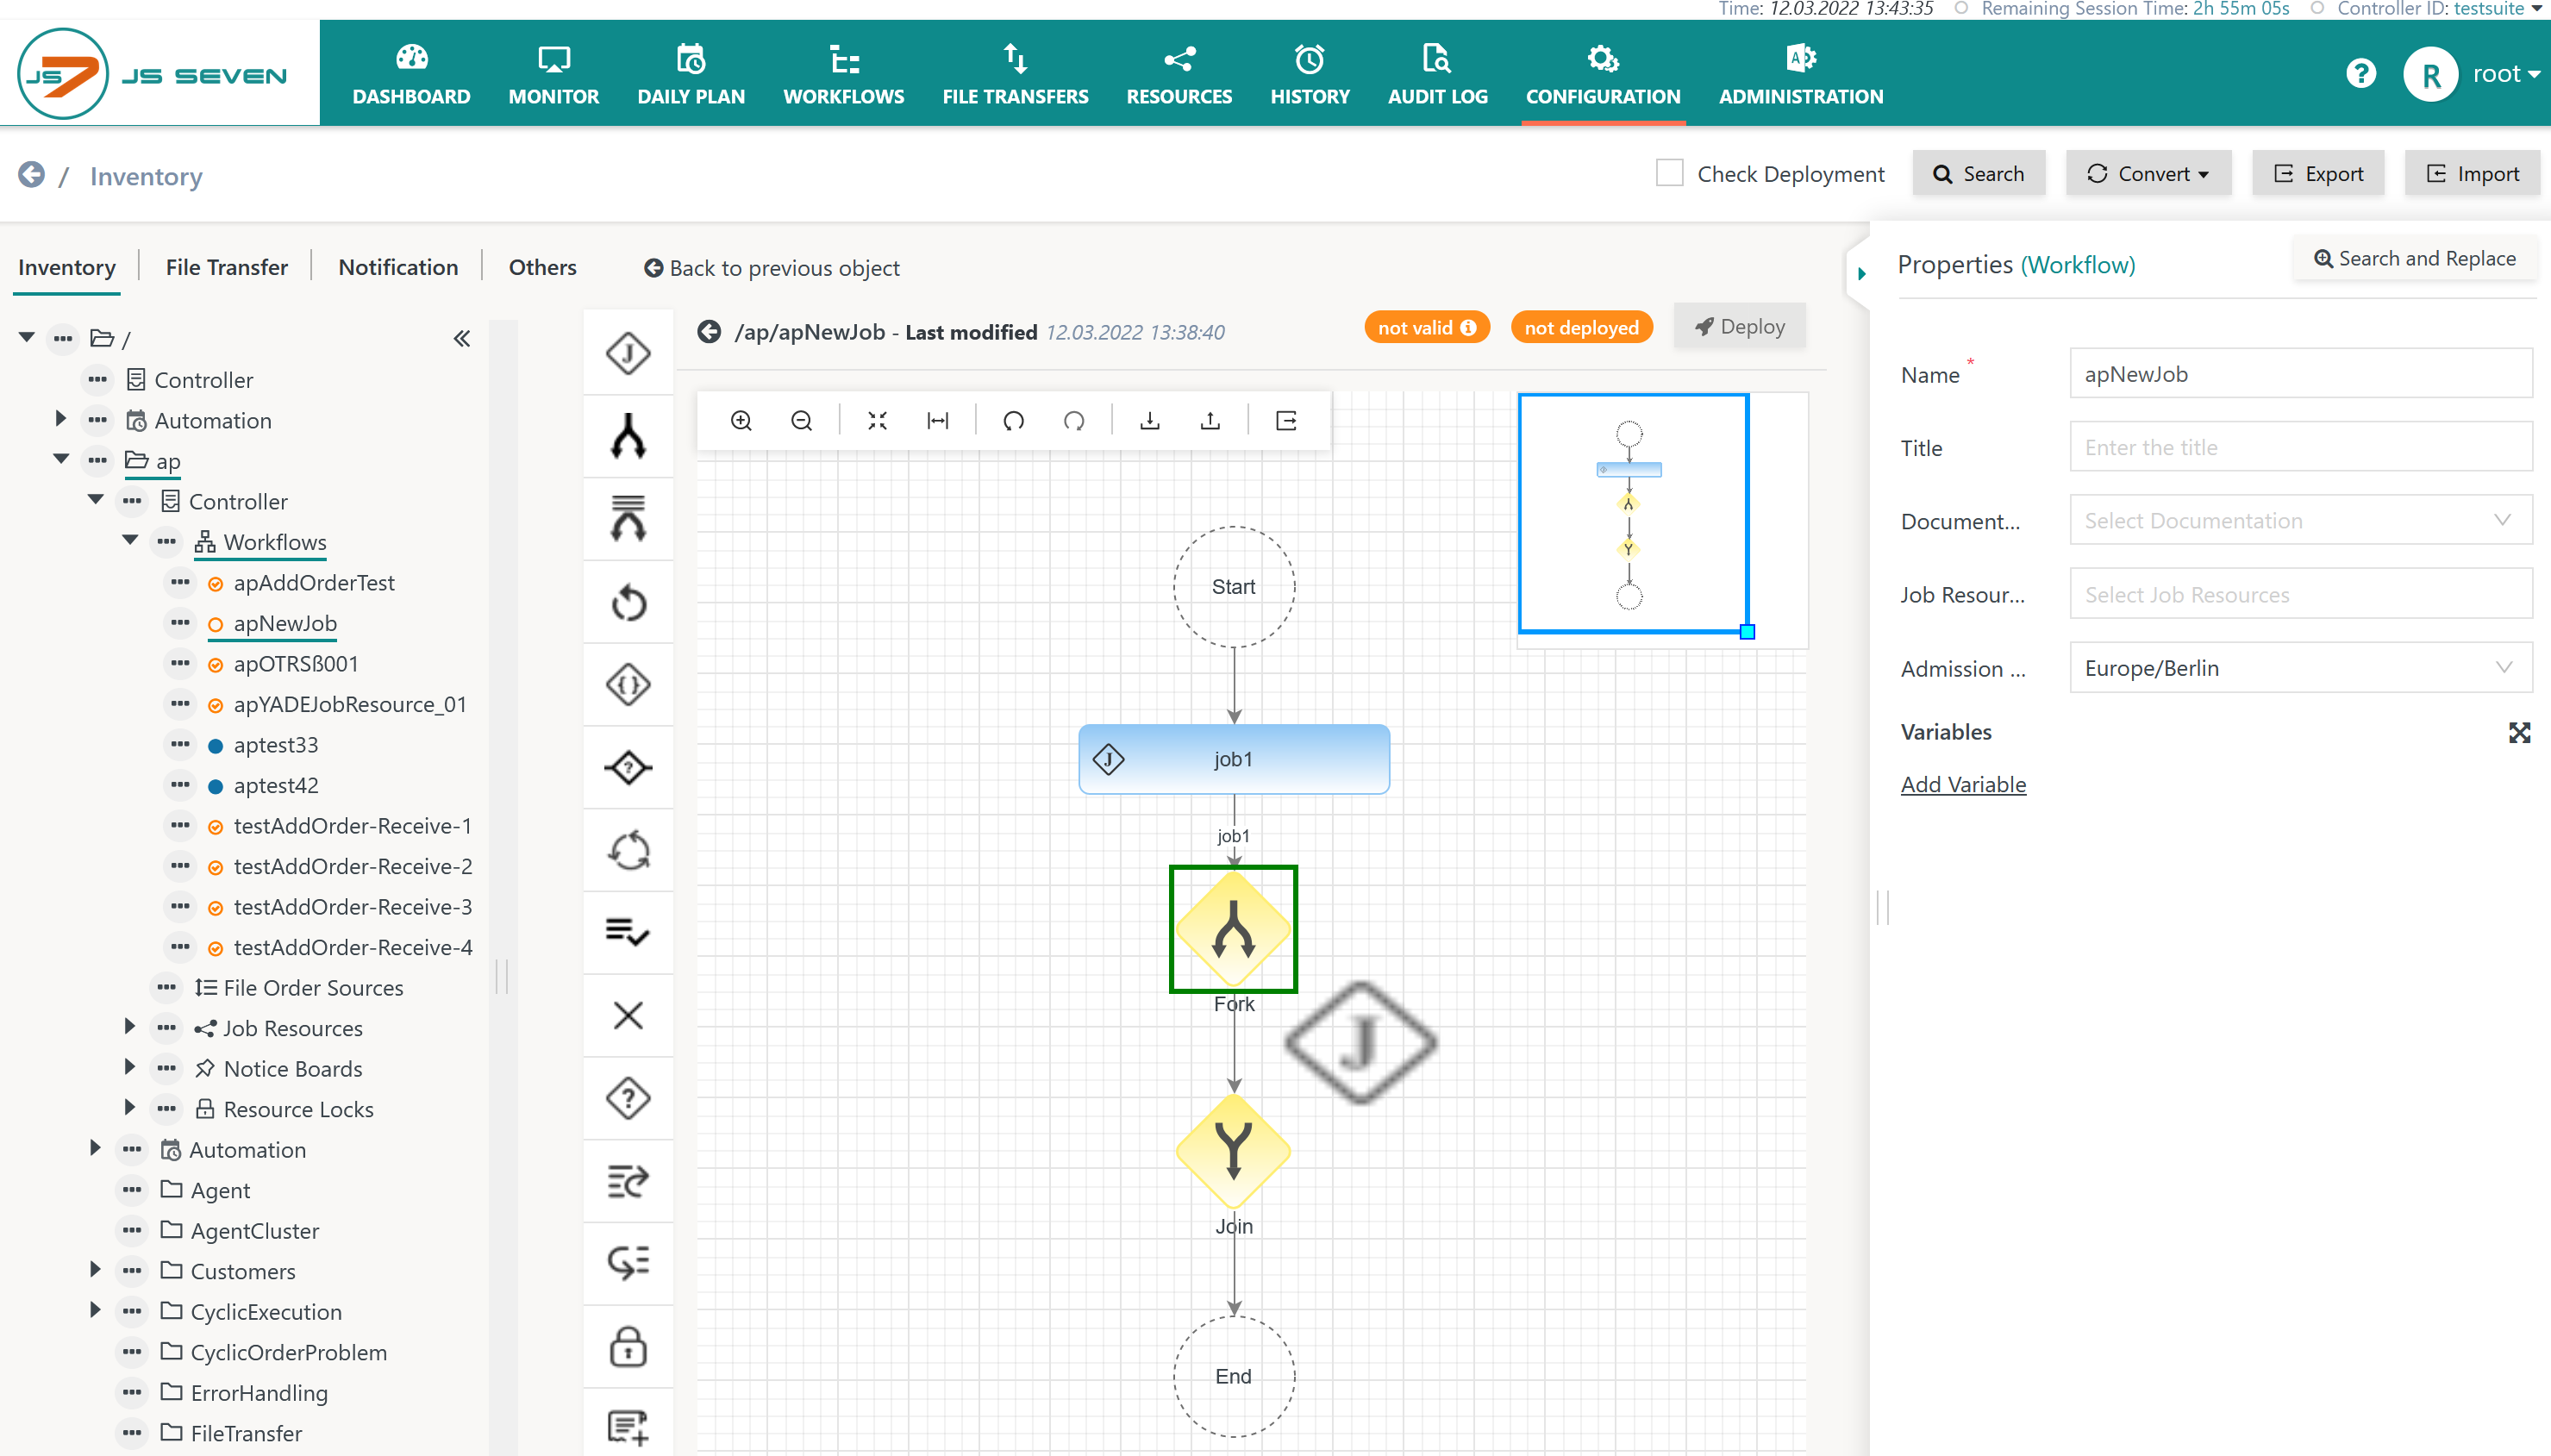The image size is (2551, 1456).
Task: Select the Cycle instruction tool
Action: [x=628, y=851]
